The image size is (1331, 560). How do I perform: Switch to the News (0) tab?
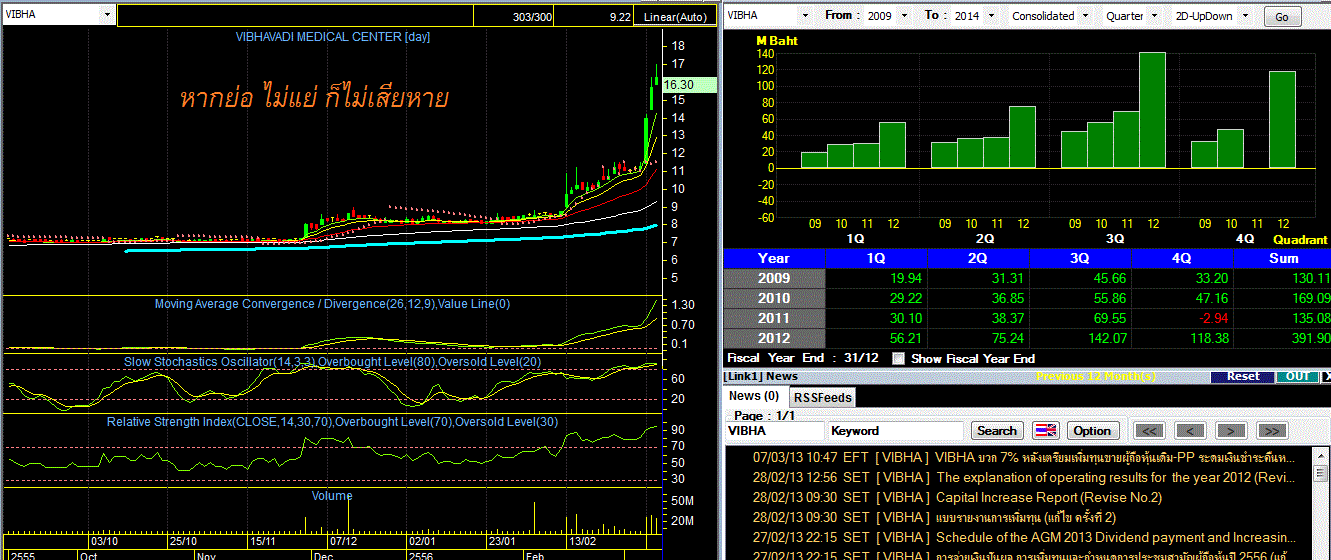(754, 396)
